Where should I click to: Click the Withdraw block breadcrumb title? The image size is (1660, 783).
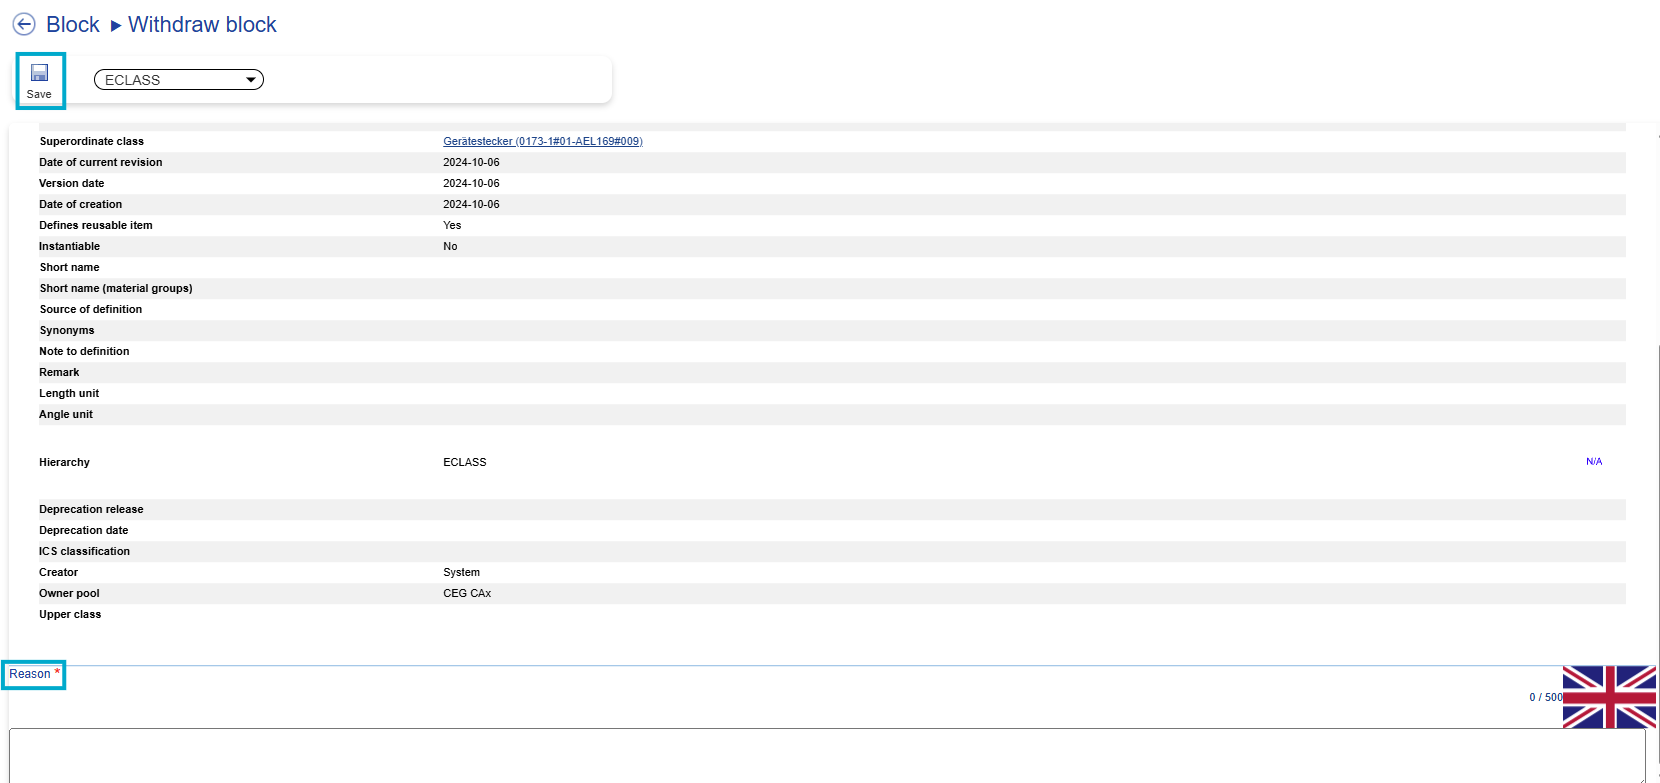pyautogui.click(x=202, y=25)
